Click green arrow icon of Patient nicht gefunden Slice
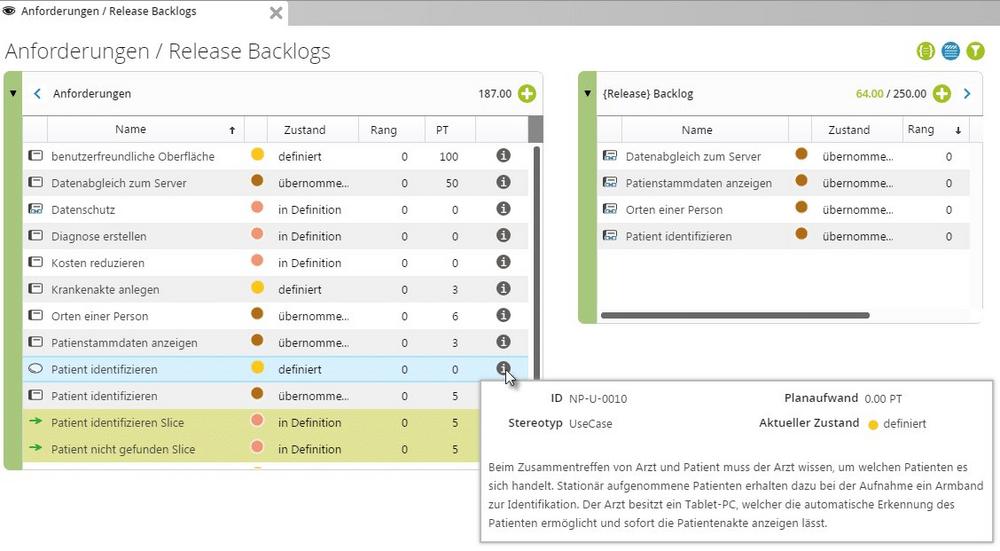This screenshot has width=1000, height=551. tap(36, 448)
